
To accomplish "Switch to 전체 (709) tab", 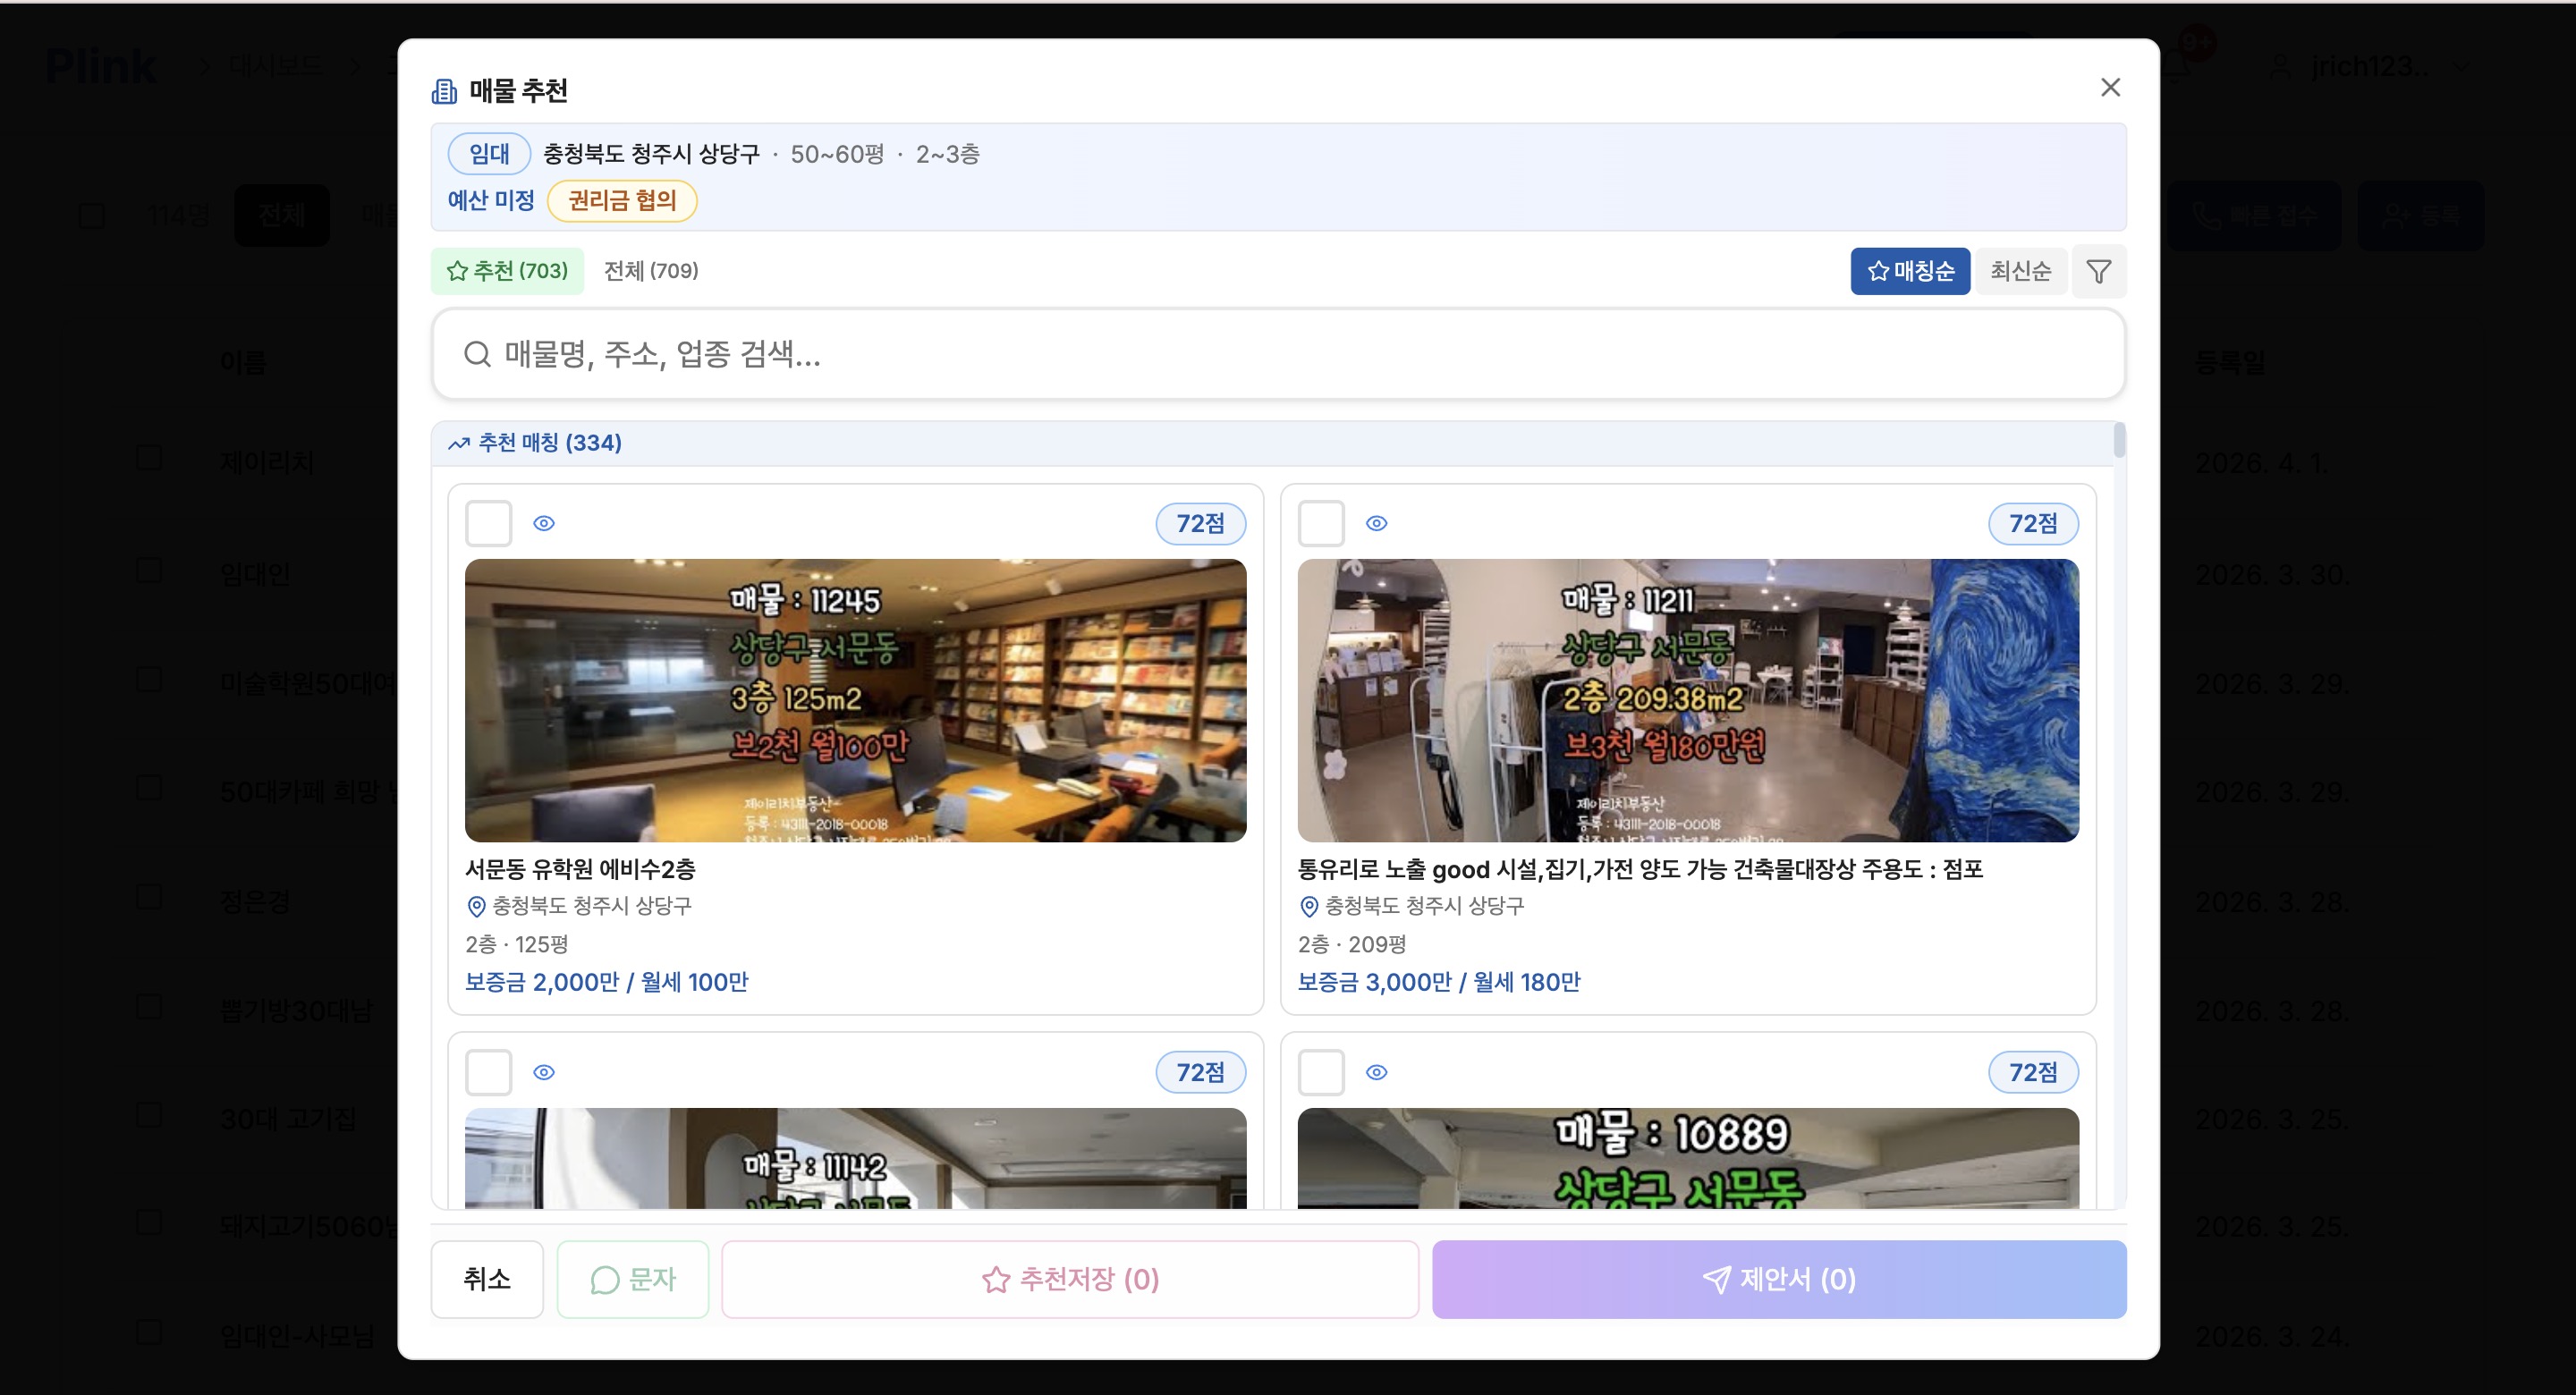I will 651,271.
